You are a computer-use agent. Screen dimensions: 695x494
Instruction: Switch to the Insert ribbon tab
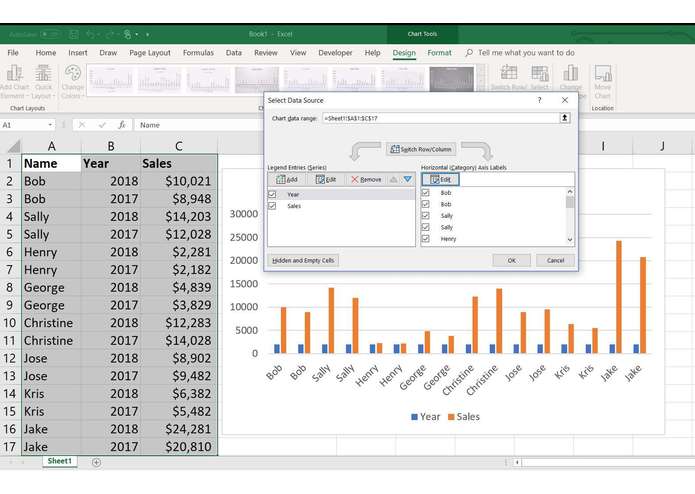78,53
